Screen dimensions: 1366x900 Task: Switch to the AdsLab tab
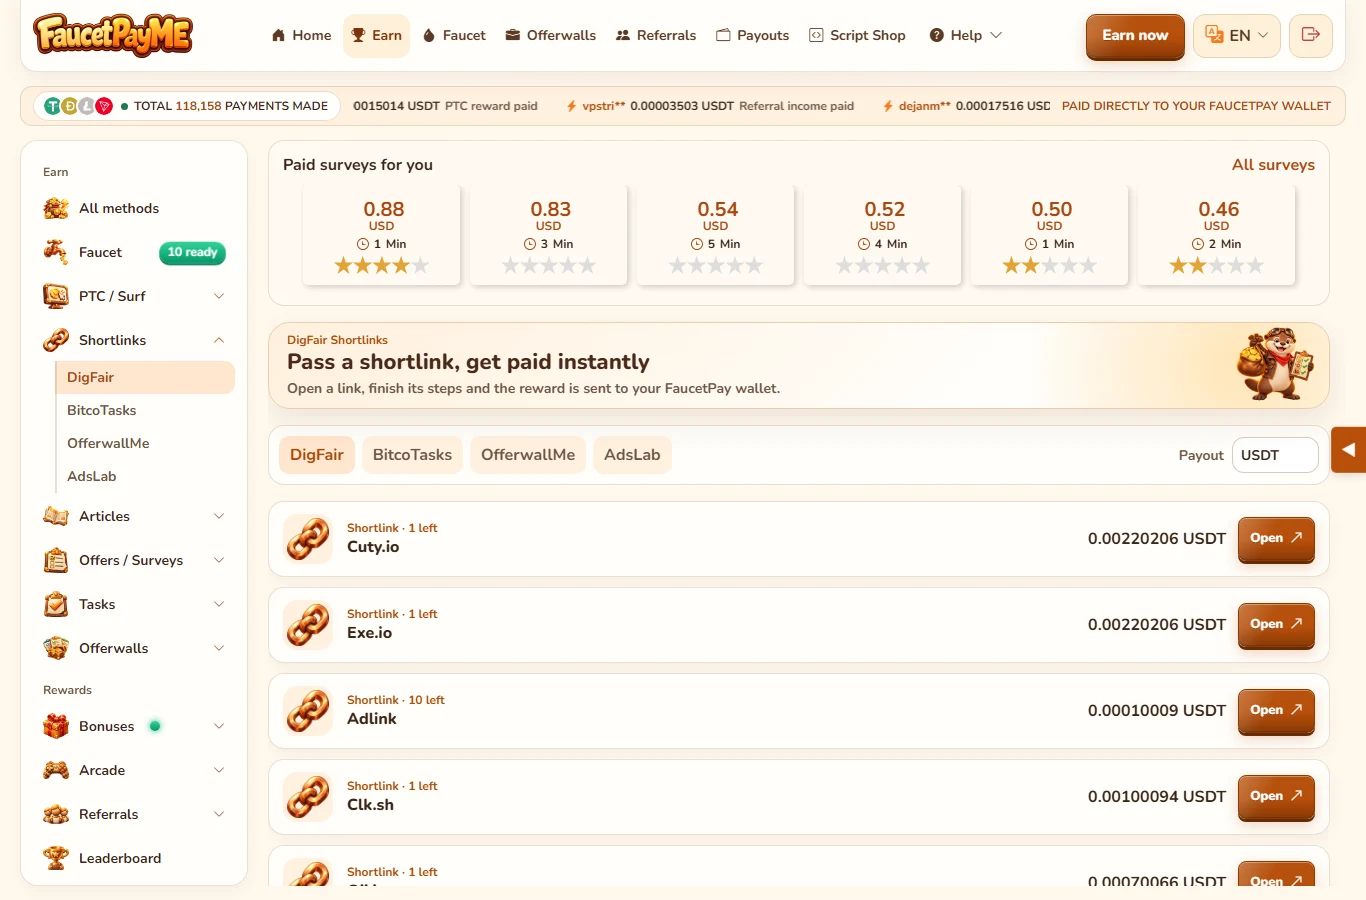pyautogui.click(x=632, y=455)
